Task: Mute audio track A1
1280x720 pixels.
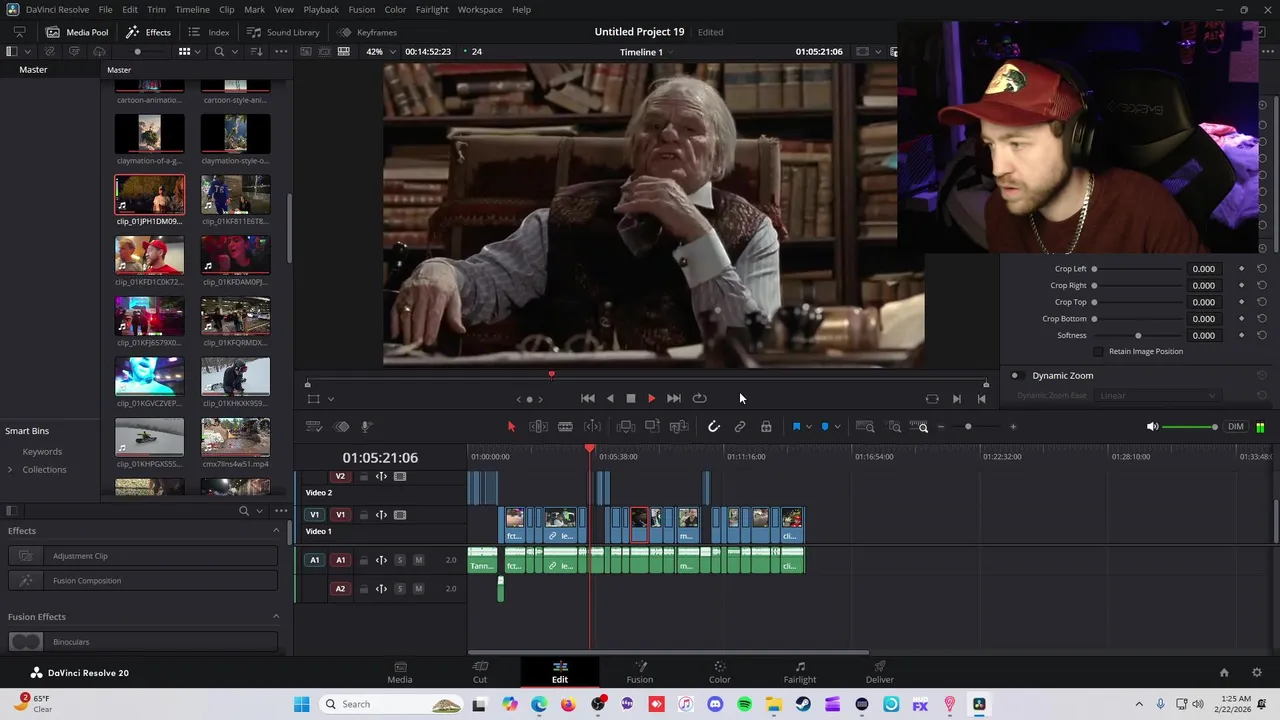Action: pyautogui.click(x=418, y=560)
